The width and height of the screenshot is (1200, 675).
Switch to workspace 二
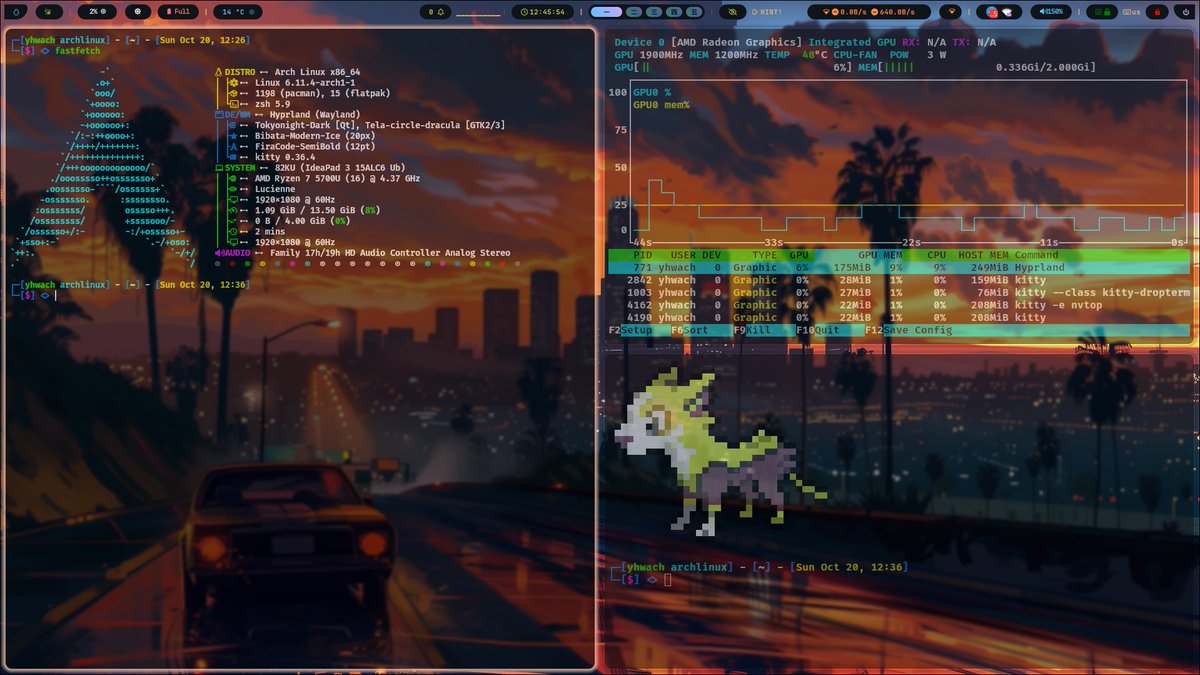click(x=634, y=11)
